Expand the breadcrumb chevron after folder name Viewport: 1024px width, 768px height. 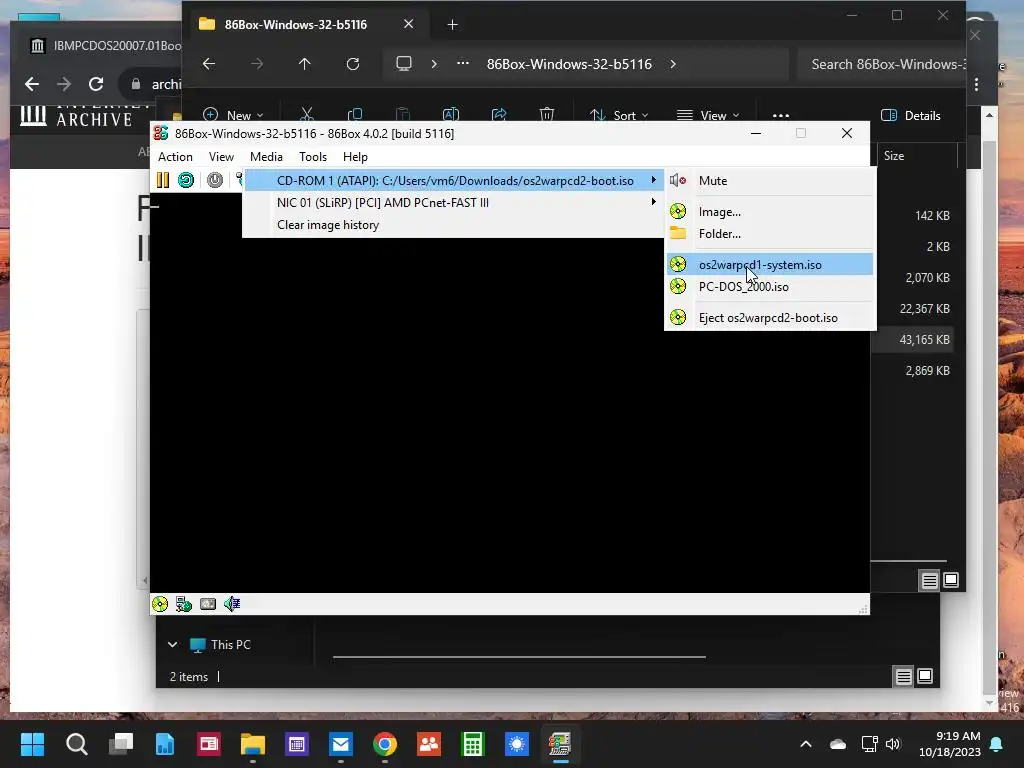click(x=673, y=64)
